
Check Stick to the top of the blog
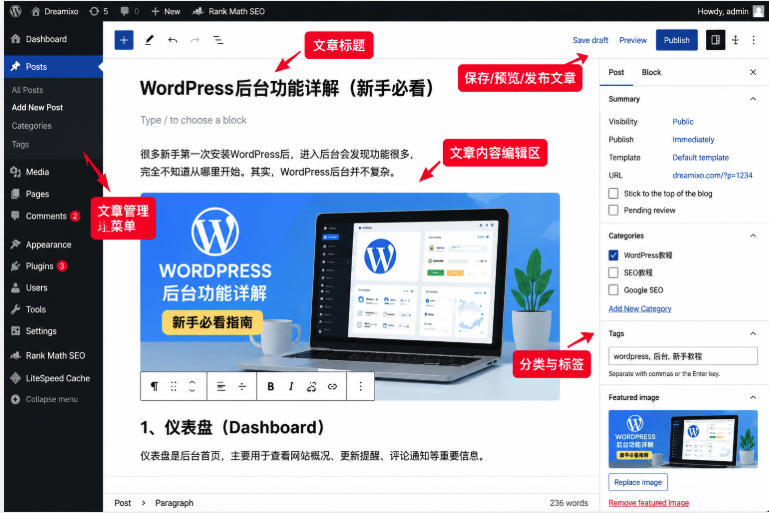[613, 193]
